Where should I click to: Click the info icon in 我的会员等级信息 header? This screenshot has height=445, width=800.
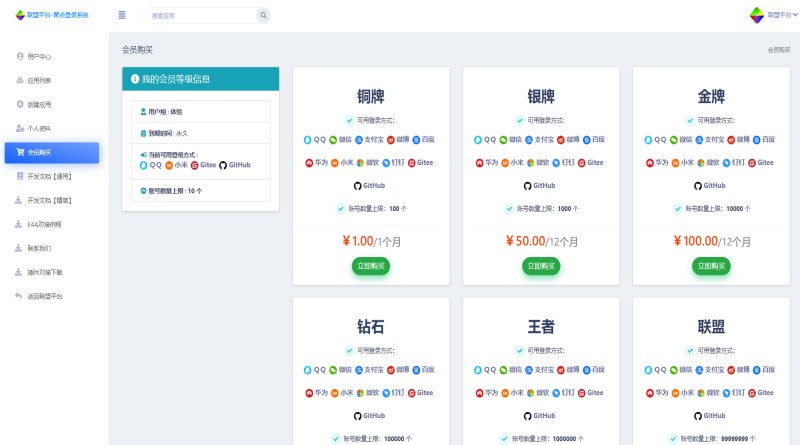[135, 79]
